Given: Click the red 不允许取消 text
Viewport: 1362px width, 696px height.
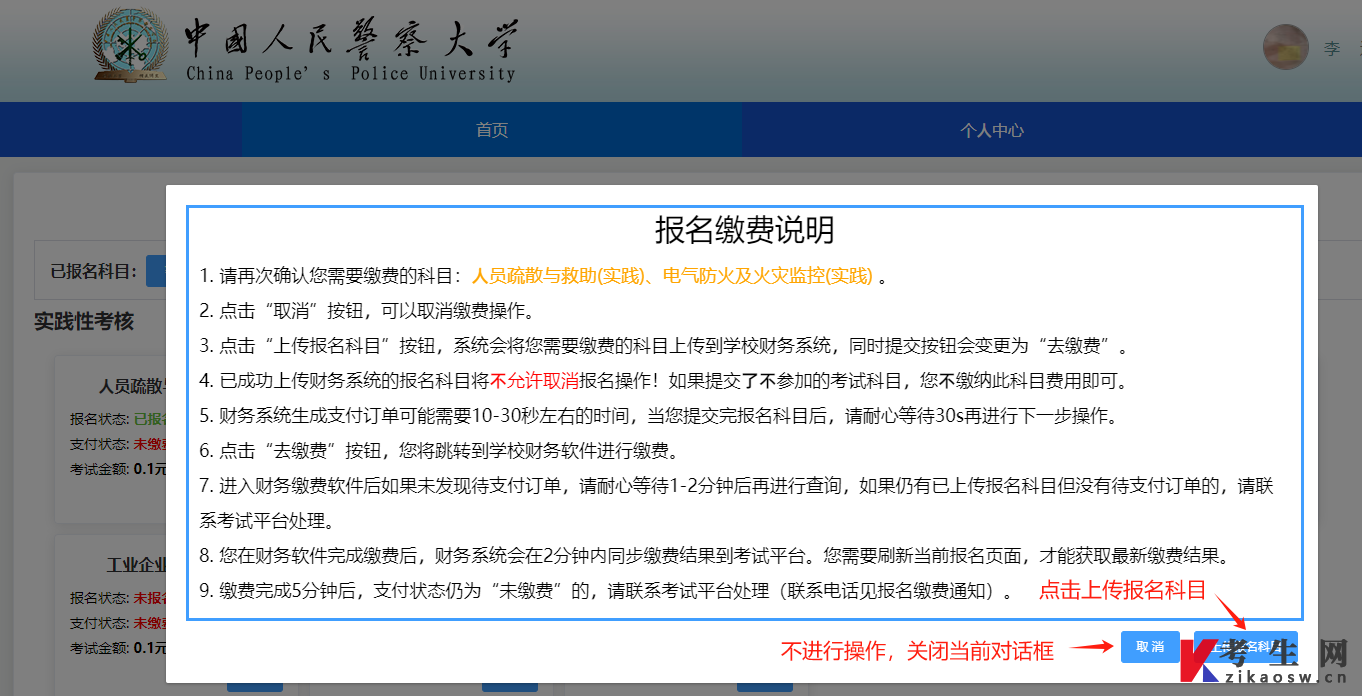Looking at the screenshot, I should click(535, 381).
